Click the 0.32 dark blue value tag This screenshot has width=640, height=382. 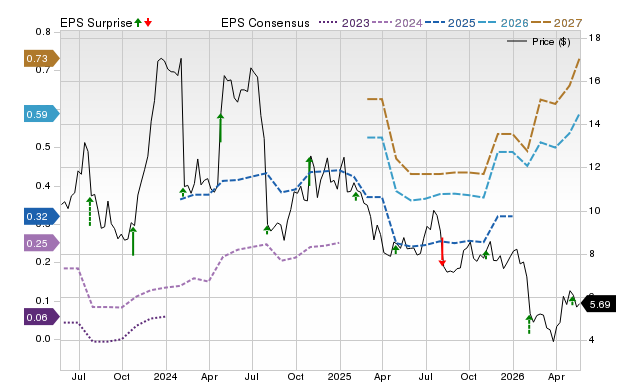[41, 216]
